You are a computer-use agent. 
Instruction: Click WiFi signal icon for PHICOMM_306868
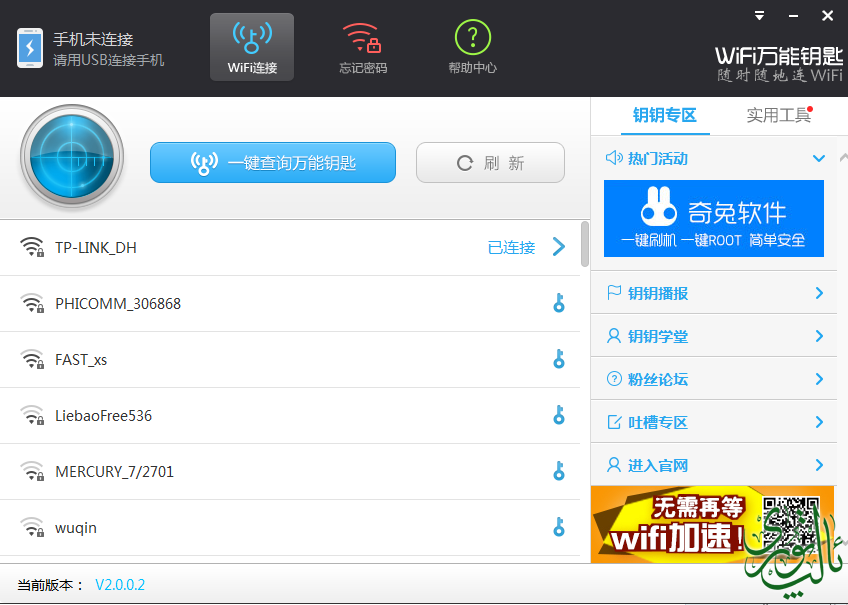pos(32,303)
